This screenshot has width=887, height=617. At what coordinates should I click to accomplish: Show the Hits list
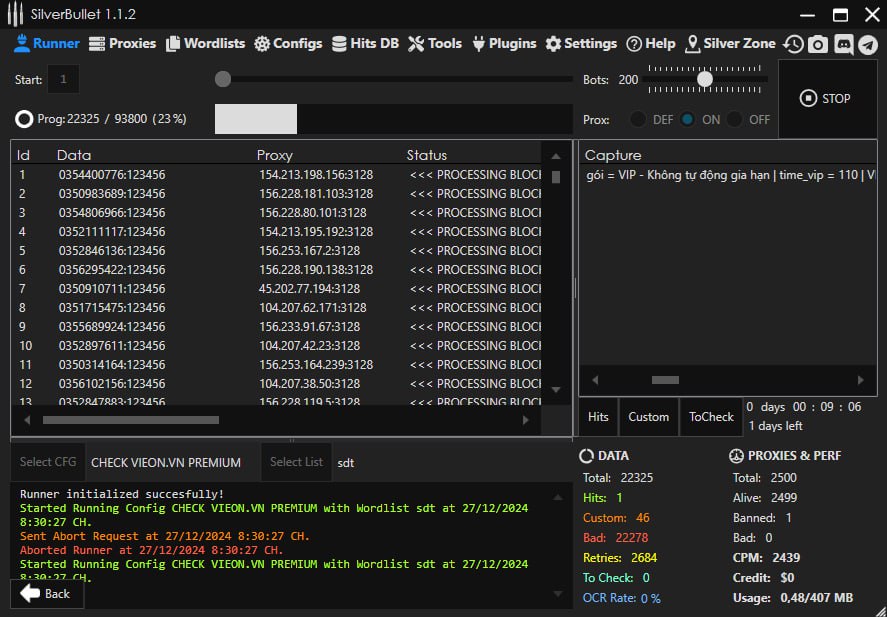tap(598, 417)
